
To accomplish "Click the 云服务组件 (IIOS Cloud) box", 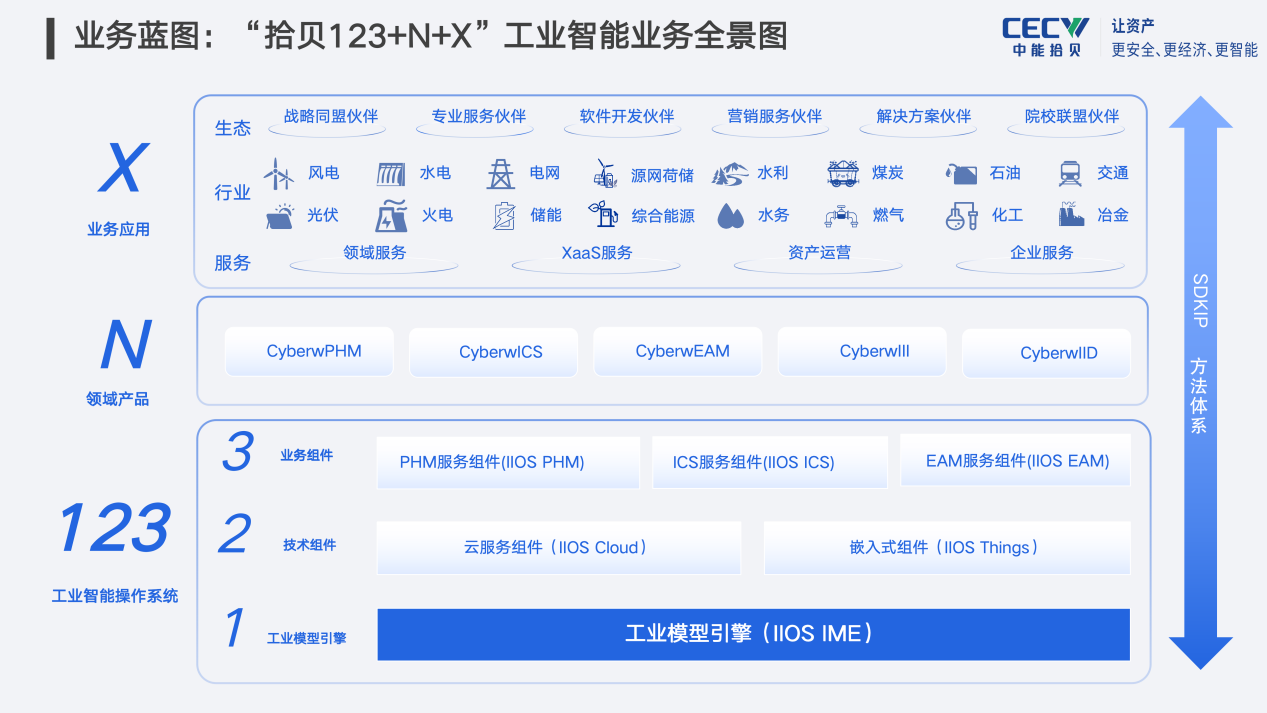I will click(x=559, y=547).
